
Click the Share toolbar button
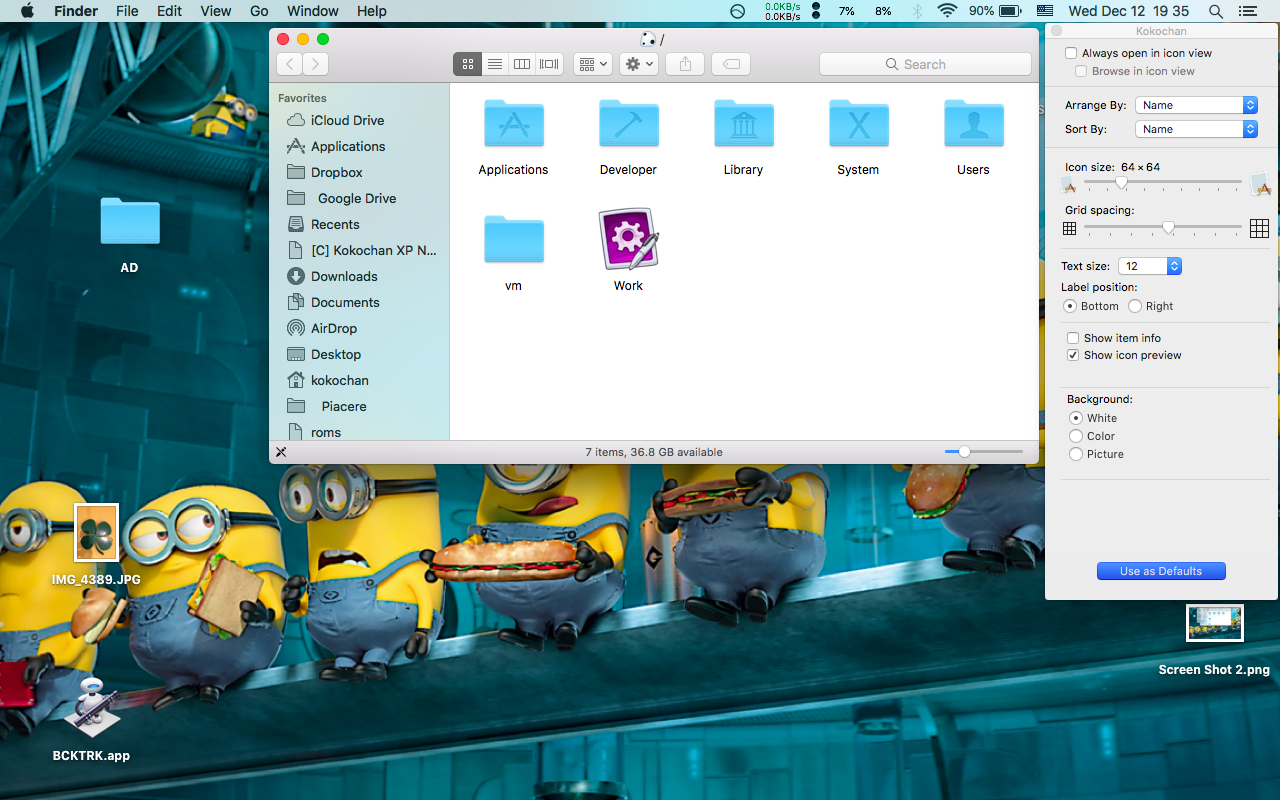[685, 64]
